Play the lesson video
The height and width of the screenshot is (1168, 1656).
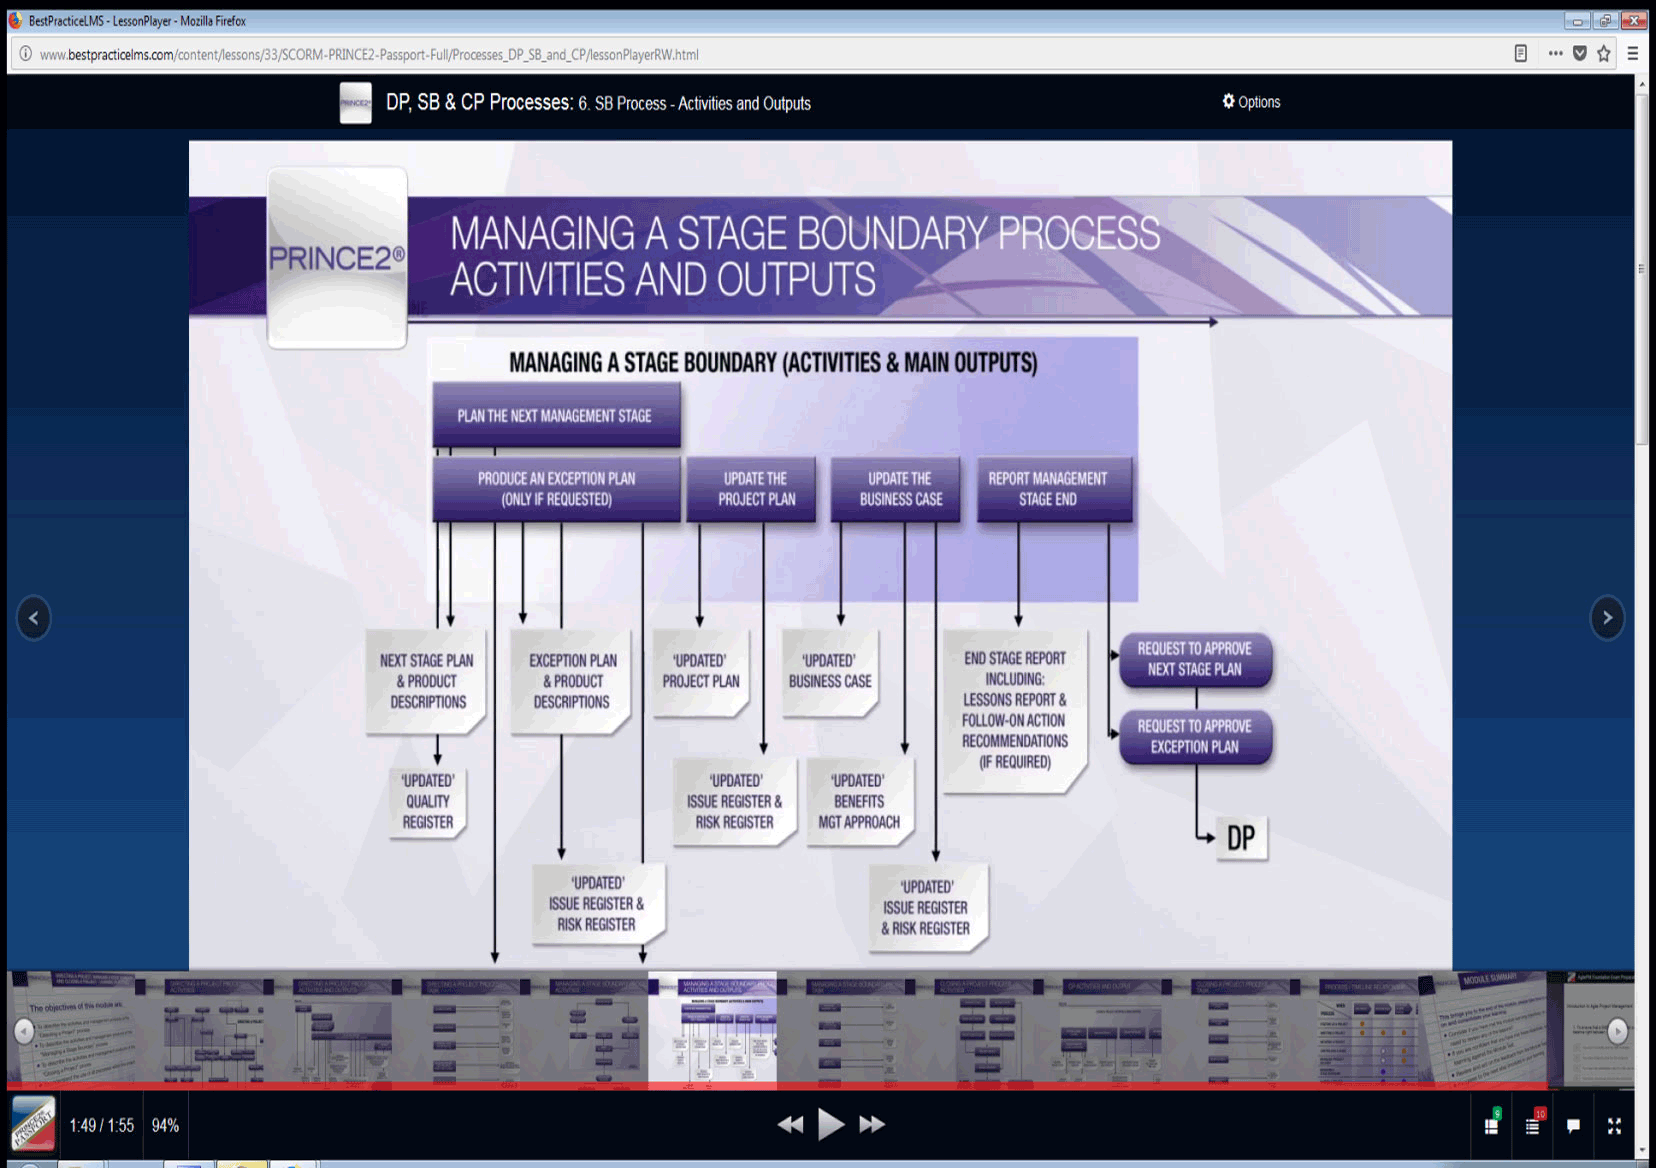[830, 1123]
